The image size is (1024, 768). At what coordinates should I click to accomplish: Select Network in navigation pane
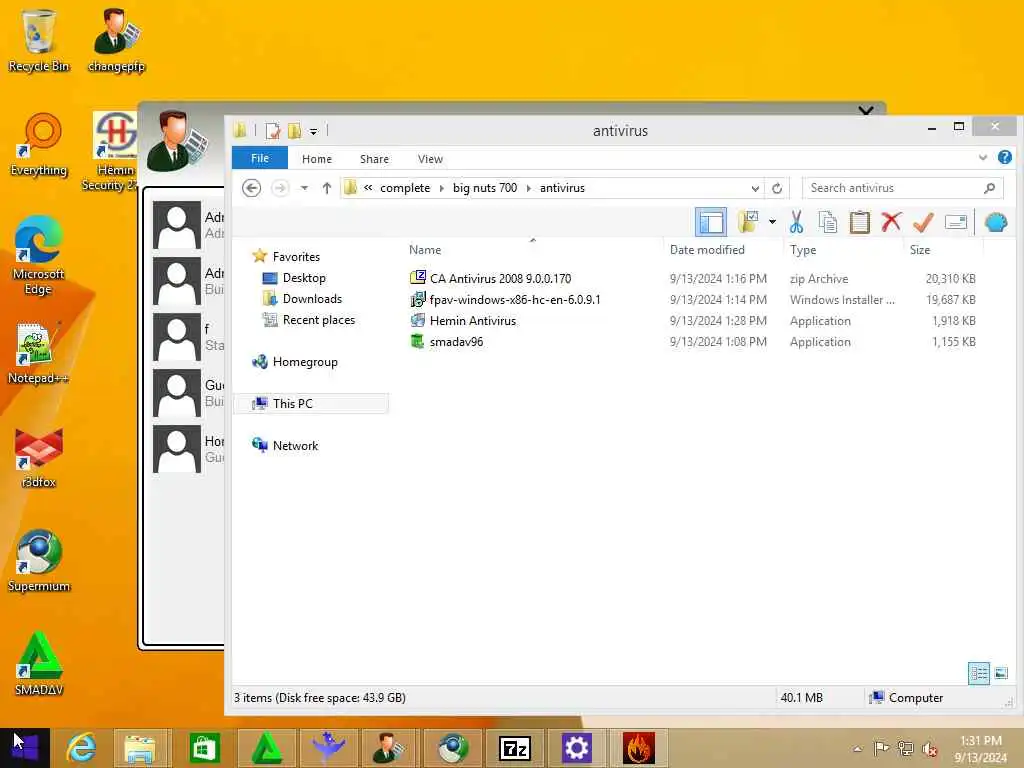(x=295, y=445)
